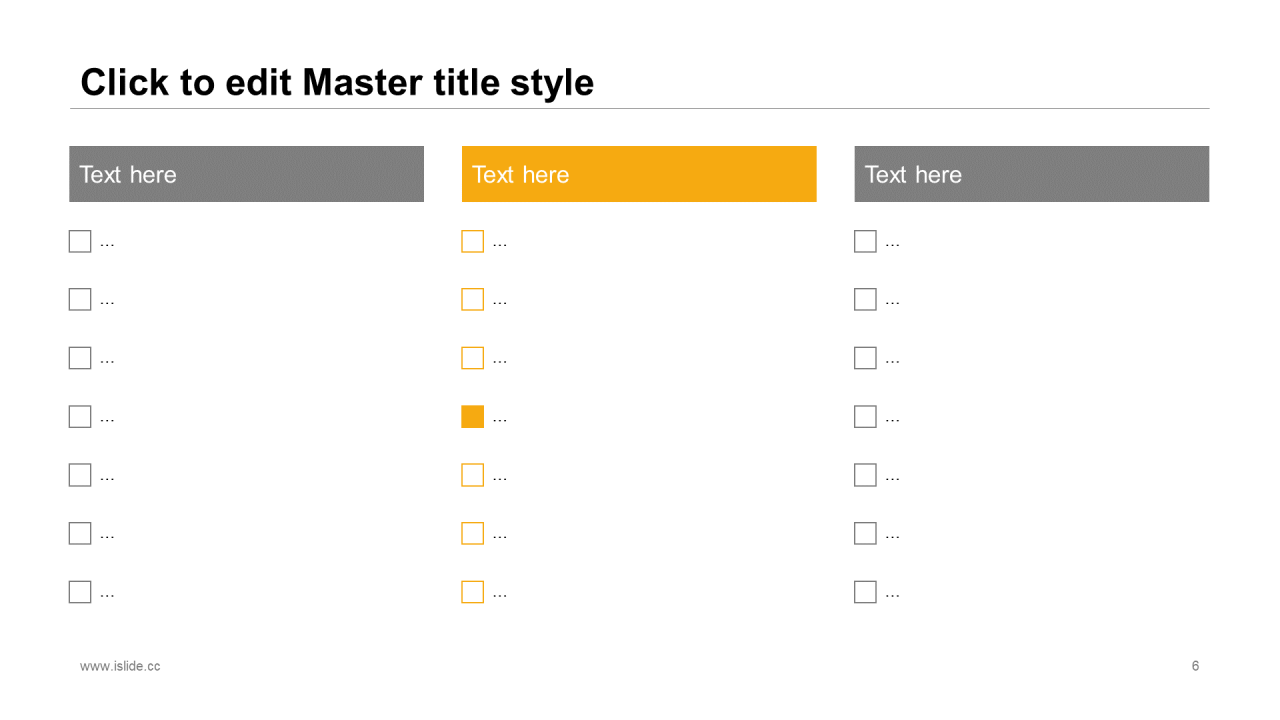Select the left gray "Text here" header
Viewport: 1280px width, 720px height.
[x=246, y=174]
